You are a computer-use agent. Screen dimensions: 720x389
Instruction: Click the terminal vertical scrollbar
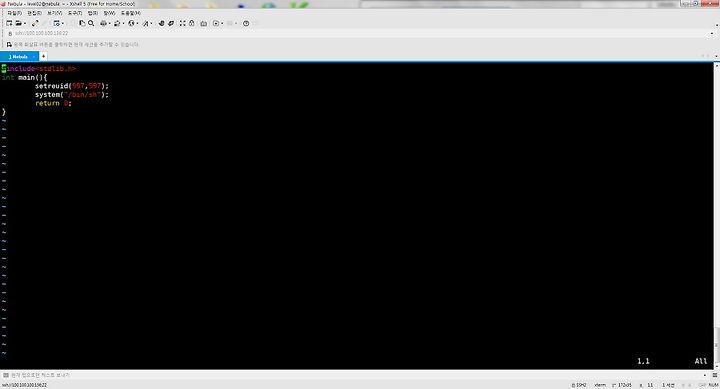(716, 216)
